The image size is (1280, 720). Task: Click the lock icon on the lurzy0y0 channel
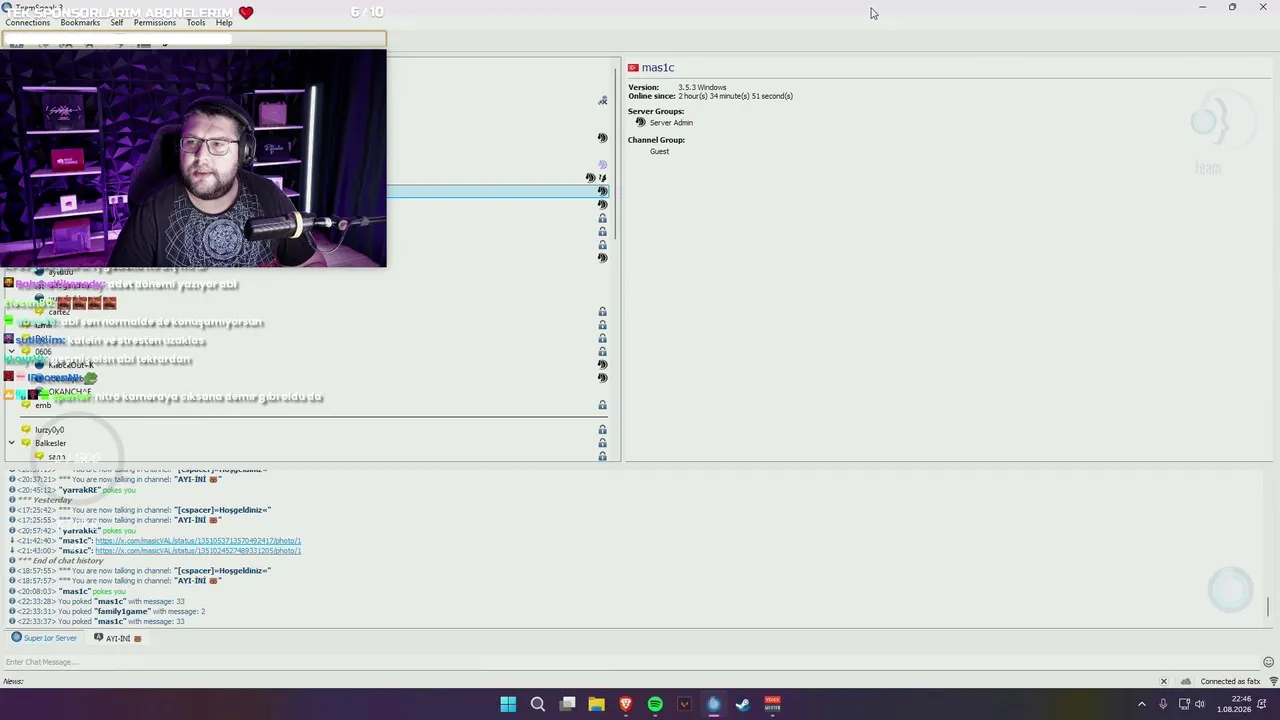point(602,430)
